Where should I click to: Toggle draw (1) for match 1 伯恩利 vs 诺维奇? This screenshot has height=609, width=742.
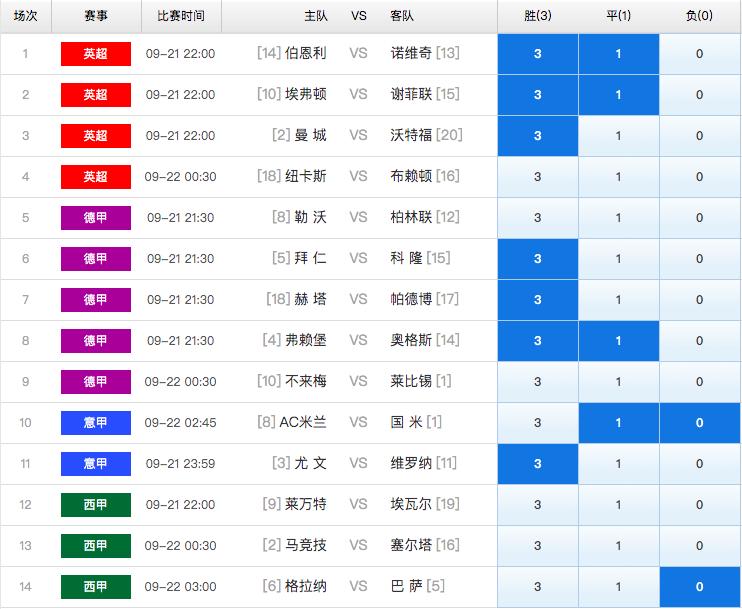point(618,54)
